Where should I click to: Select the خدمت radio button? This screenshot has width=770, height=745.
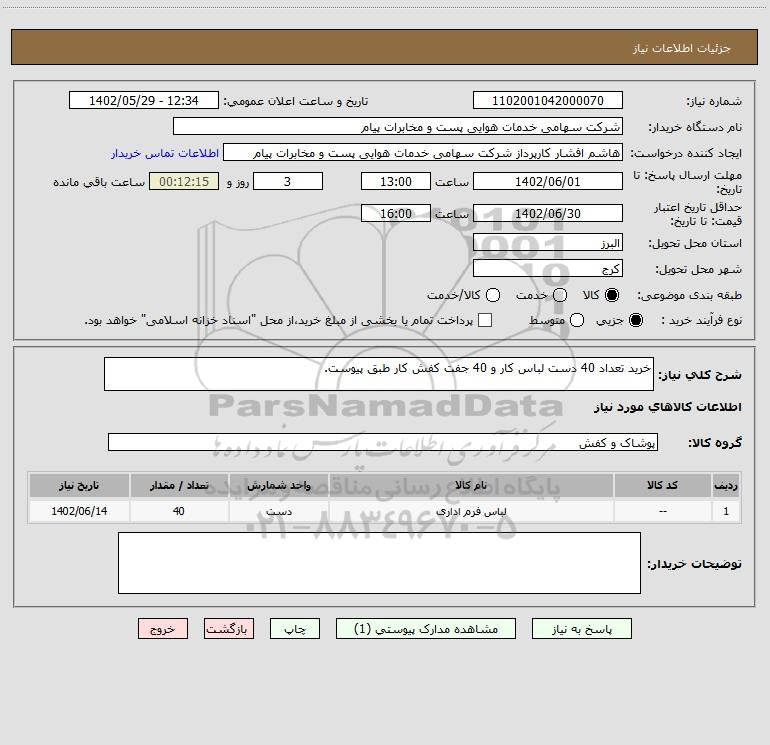pos(560,295)
